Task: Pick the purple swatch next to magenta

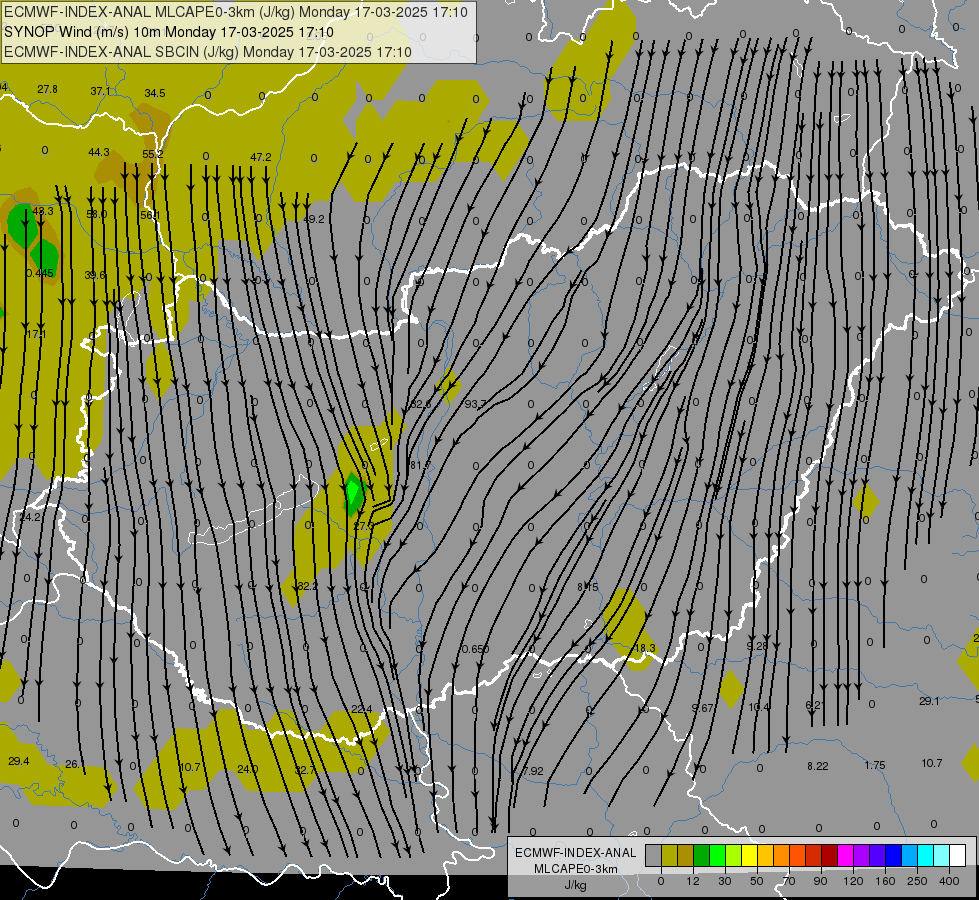Action: (x=862, y=855)
